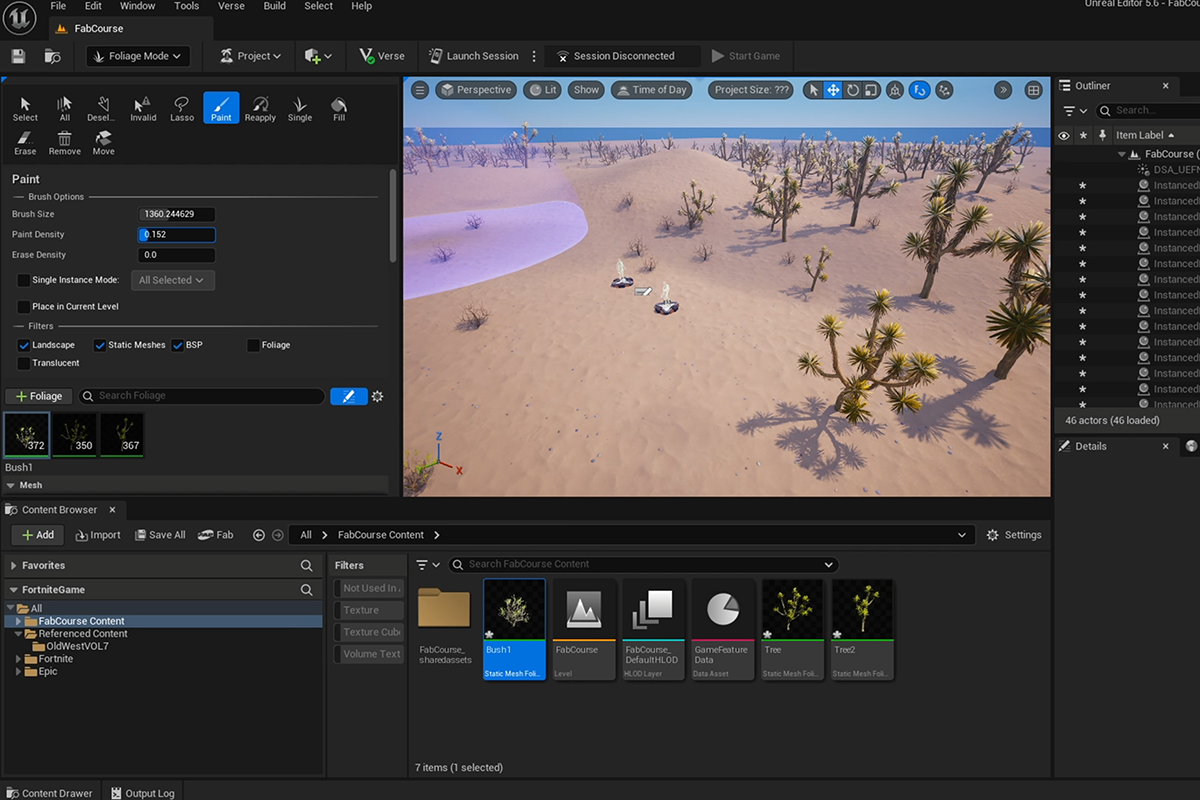Activate the Fill foliage tool

(338, 108)
